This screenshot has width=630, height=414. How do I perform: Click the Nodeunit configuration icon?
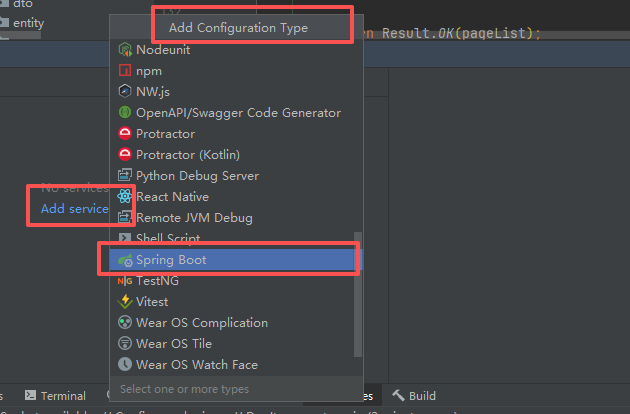pyautogui.click(x=125, y=50)
